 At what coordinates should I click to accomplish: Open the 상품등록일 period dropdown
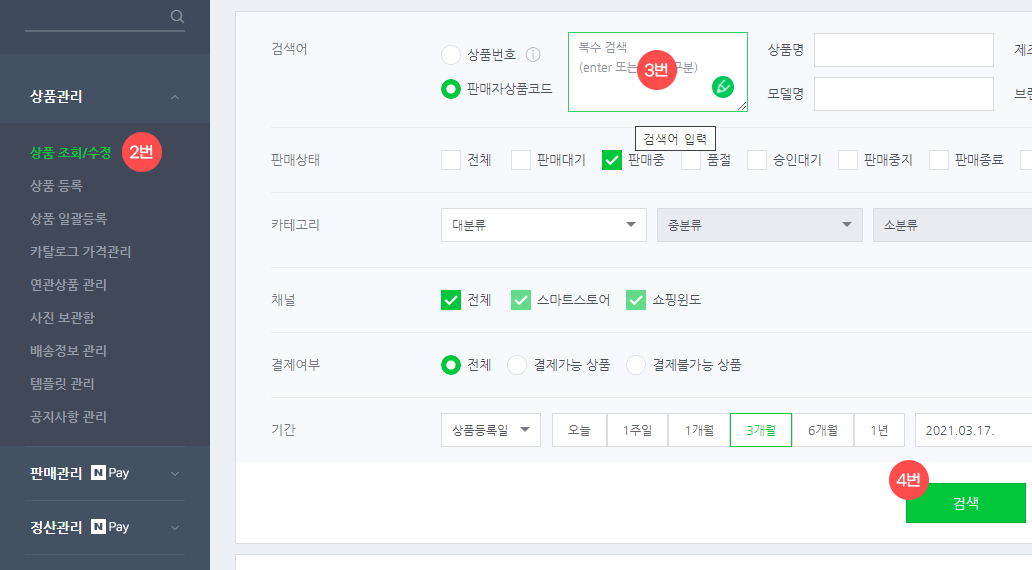click(490, 430)
